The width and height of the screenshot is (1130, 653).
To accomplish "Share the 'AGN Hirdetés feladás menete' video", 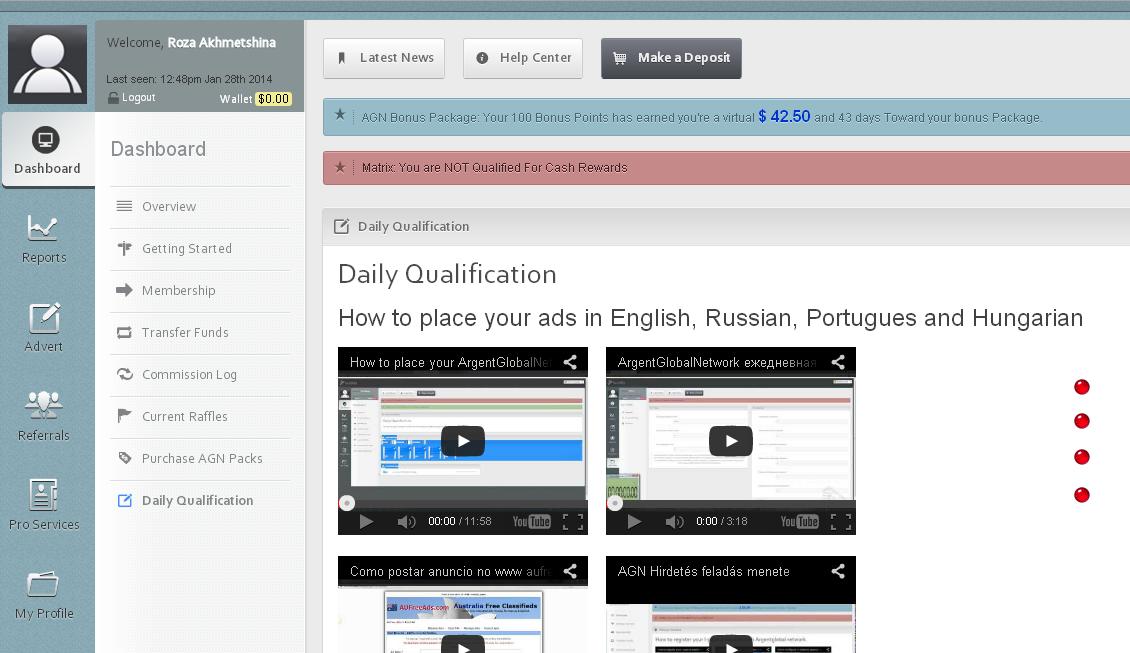I will click(x=838, y=572).
